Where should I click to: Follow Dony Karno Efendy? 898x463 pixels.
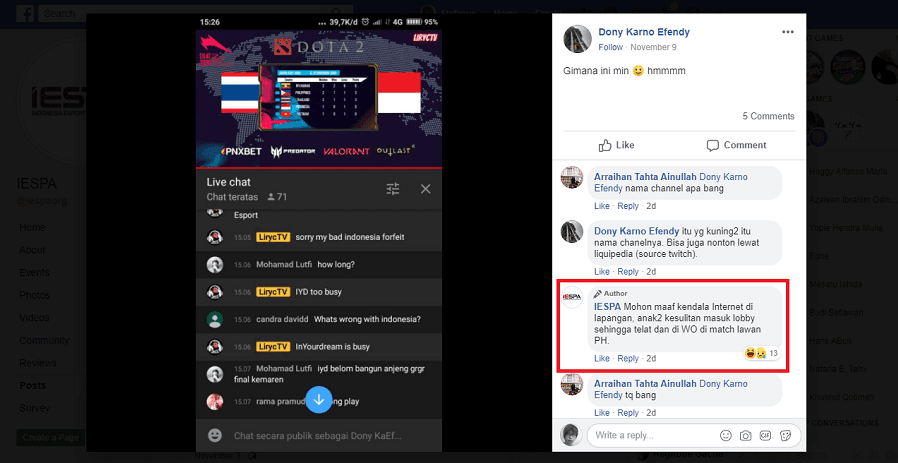pyautogui.click(x=611, y=47)
